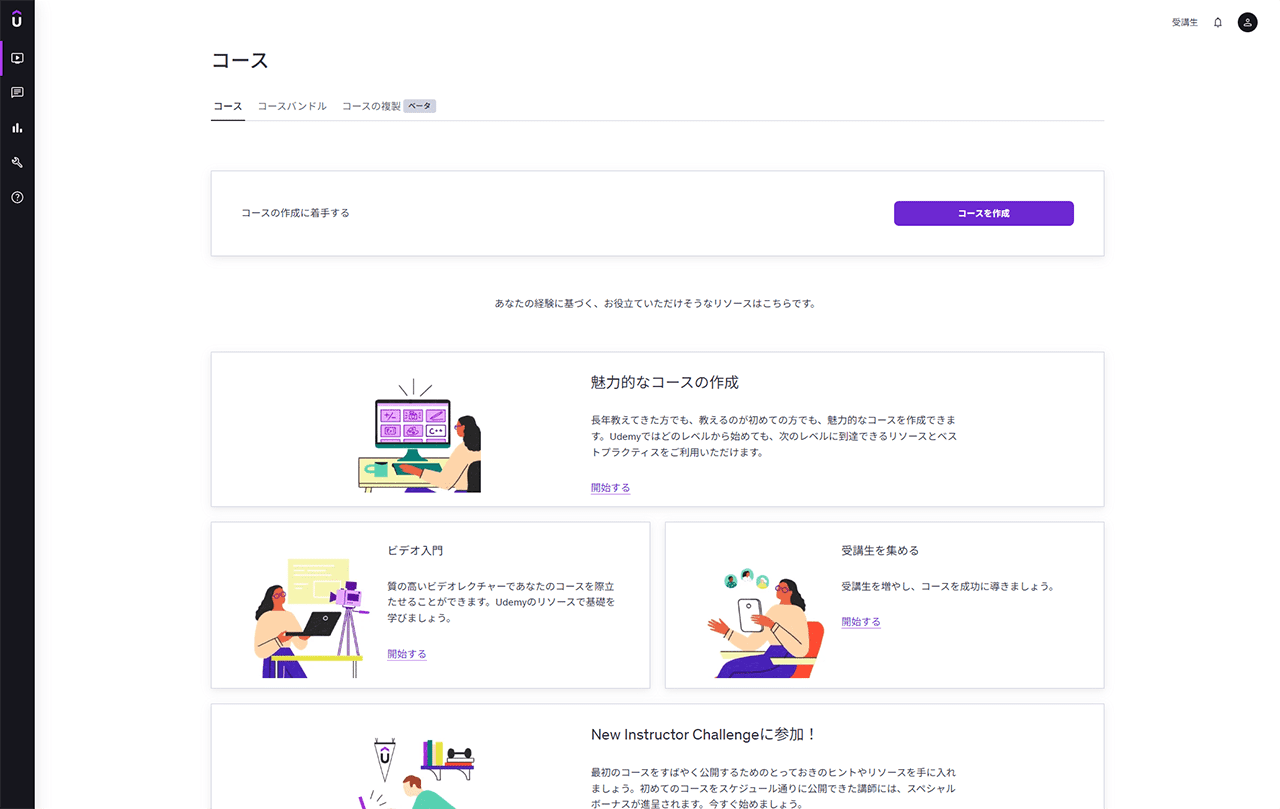Viewport: 1280px width, 809px height.
Task: Open Resources via the question mark icon
Action: (17, 197)
